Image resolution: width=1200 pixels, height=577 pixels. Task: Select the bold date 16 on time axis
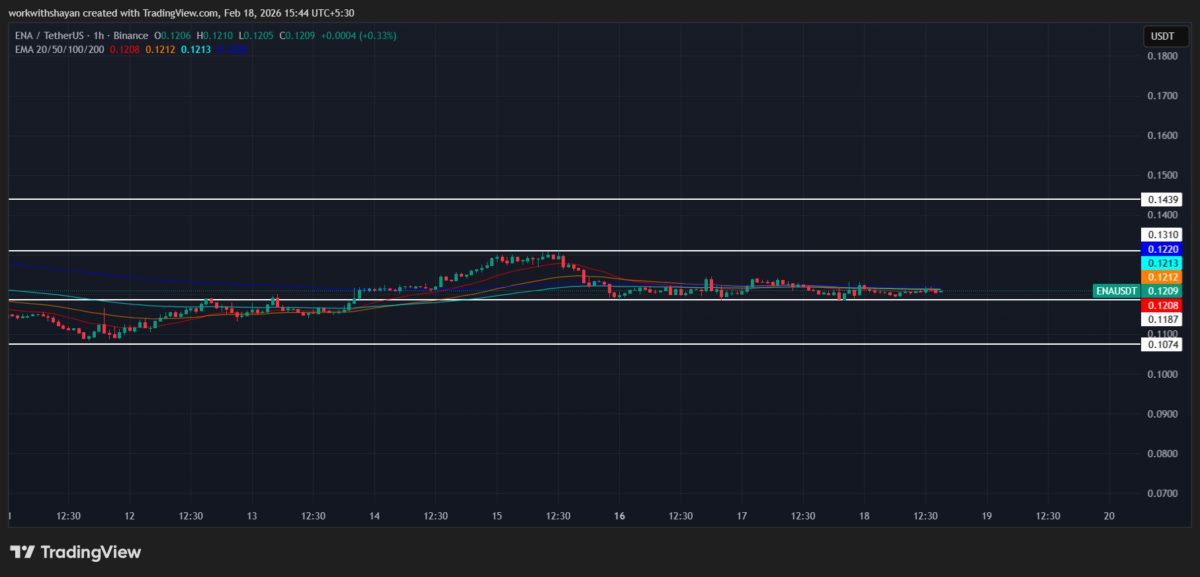618,516
